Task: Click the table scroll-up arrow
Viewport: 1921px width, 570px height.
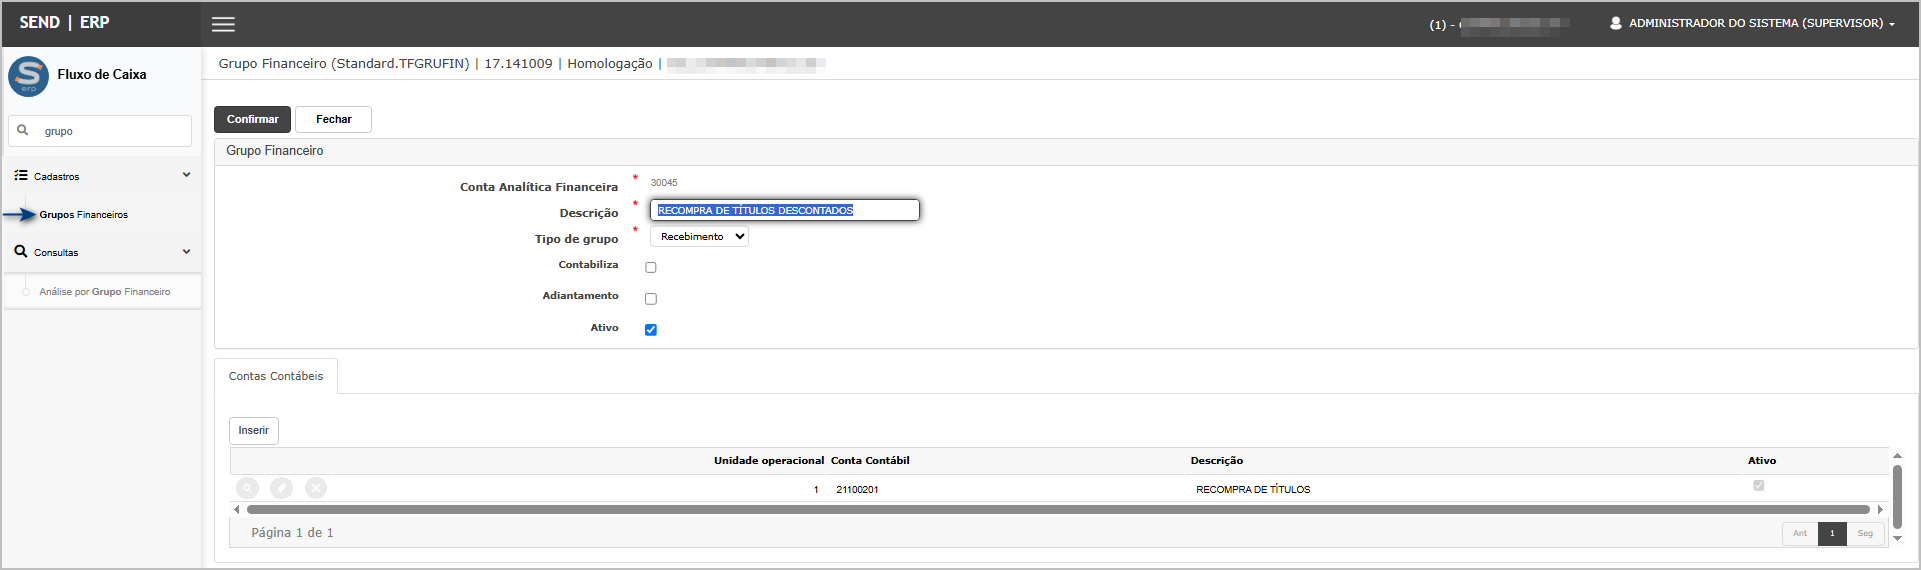Action: [1897, 456]
